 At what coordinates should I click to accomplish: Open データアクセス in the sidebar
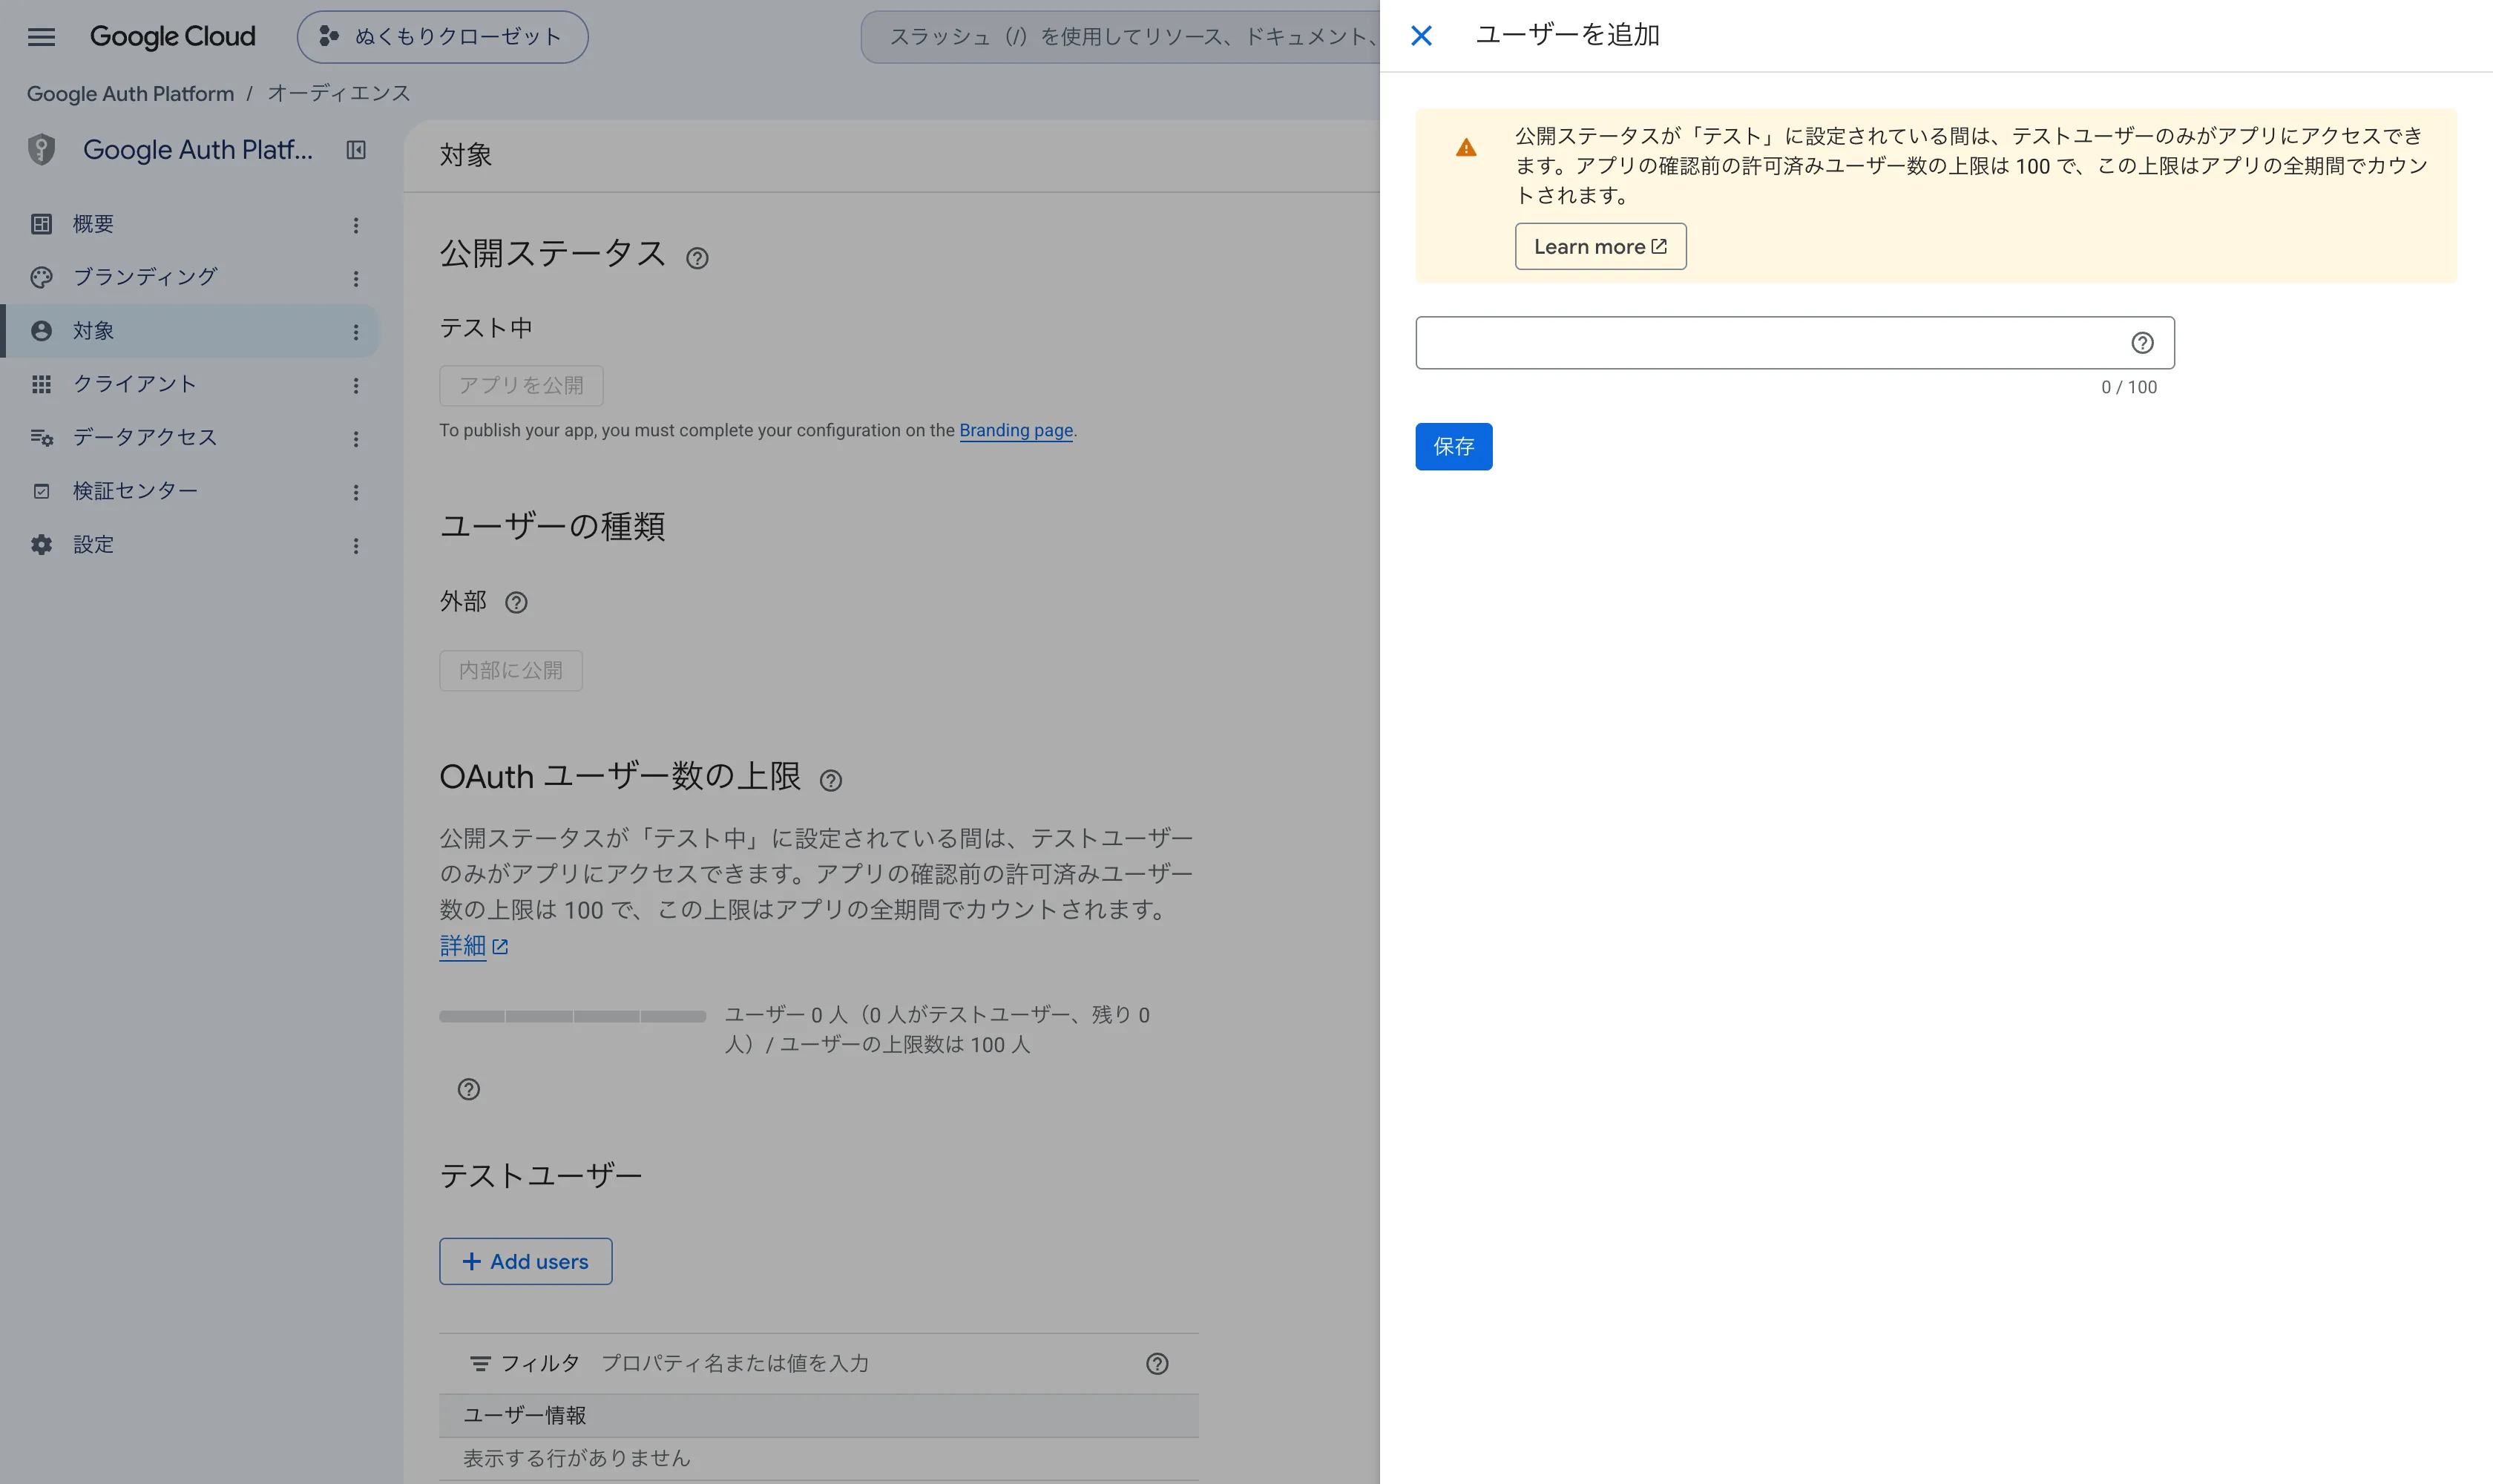tap(190, 437)
